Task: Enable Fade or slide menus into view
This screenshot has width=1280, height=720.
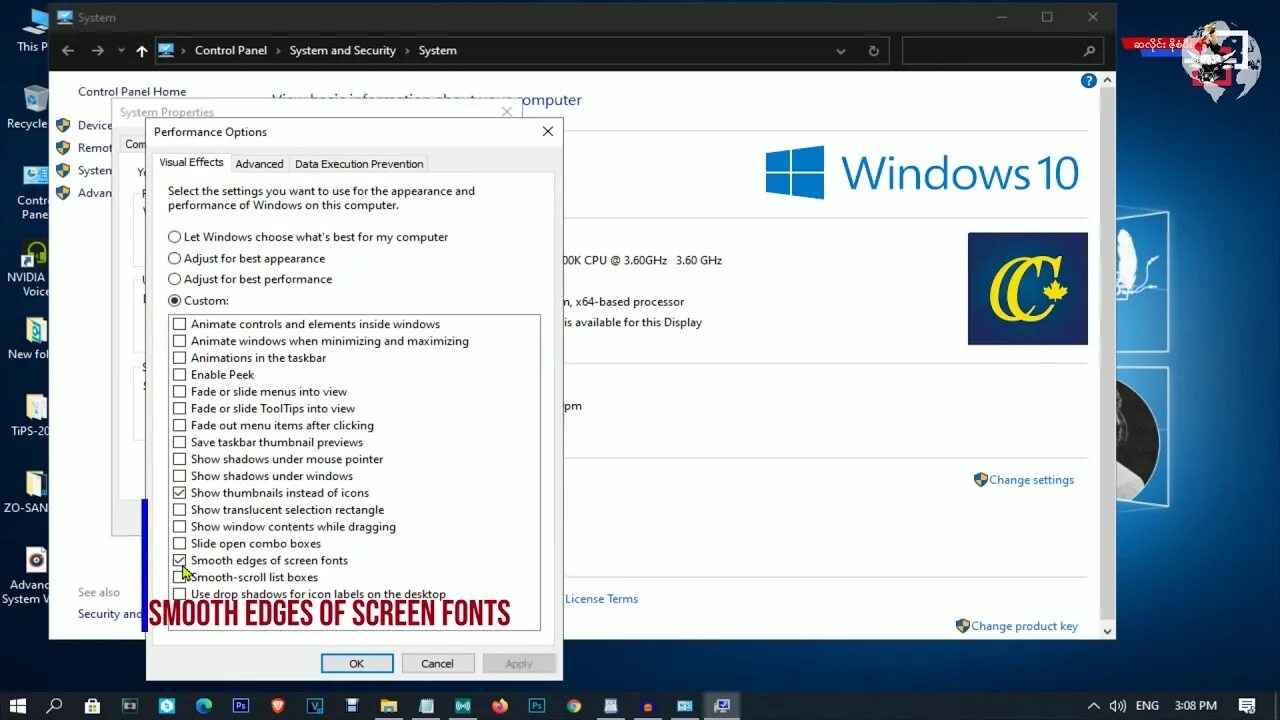Action: pyautogui.click(x=180, y=392)
